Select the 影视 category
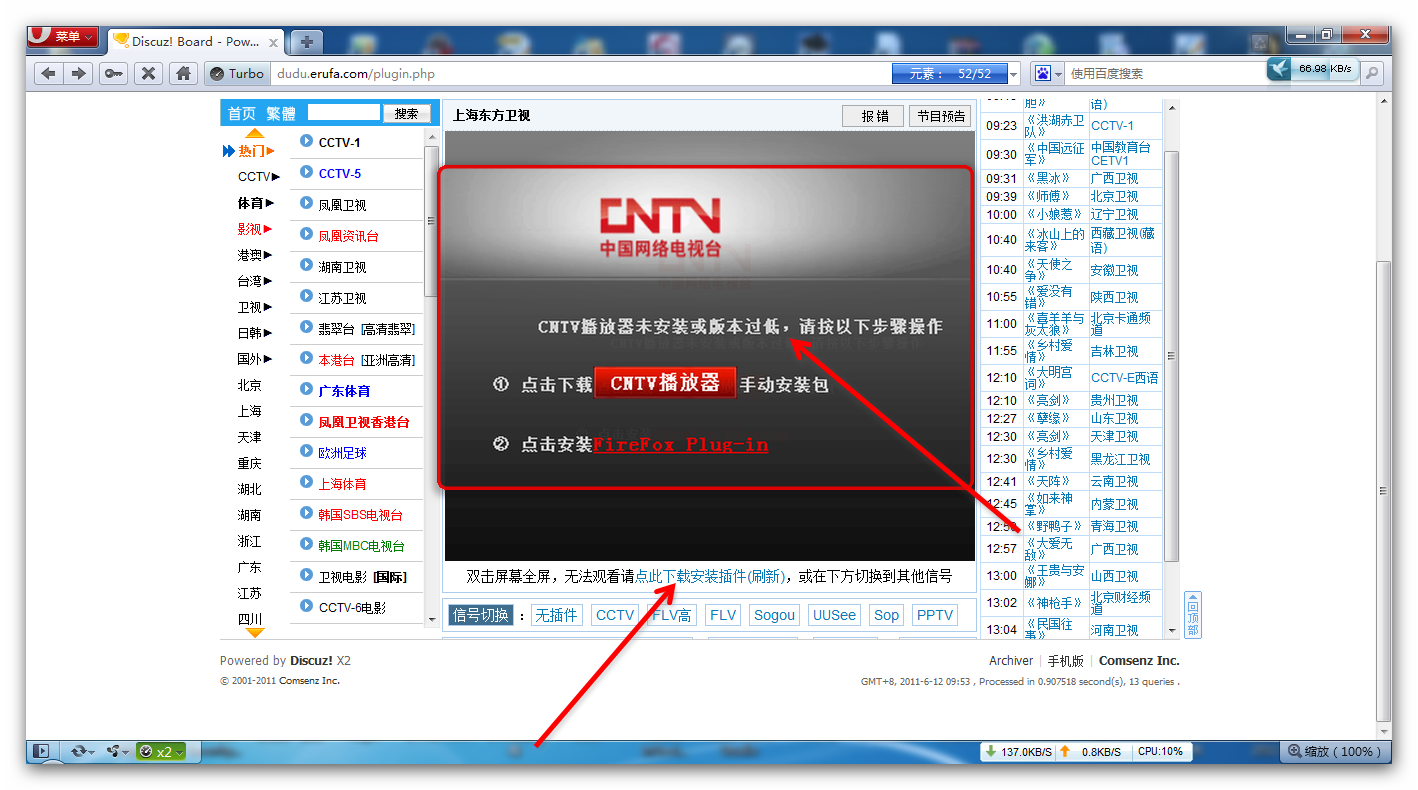 point(254,229)
